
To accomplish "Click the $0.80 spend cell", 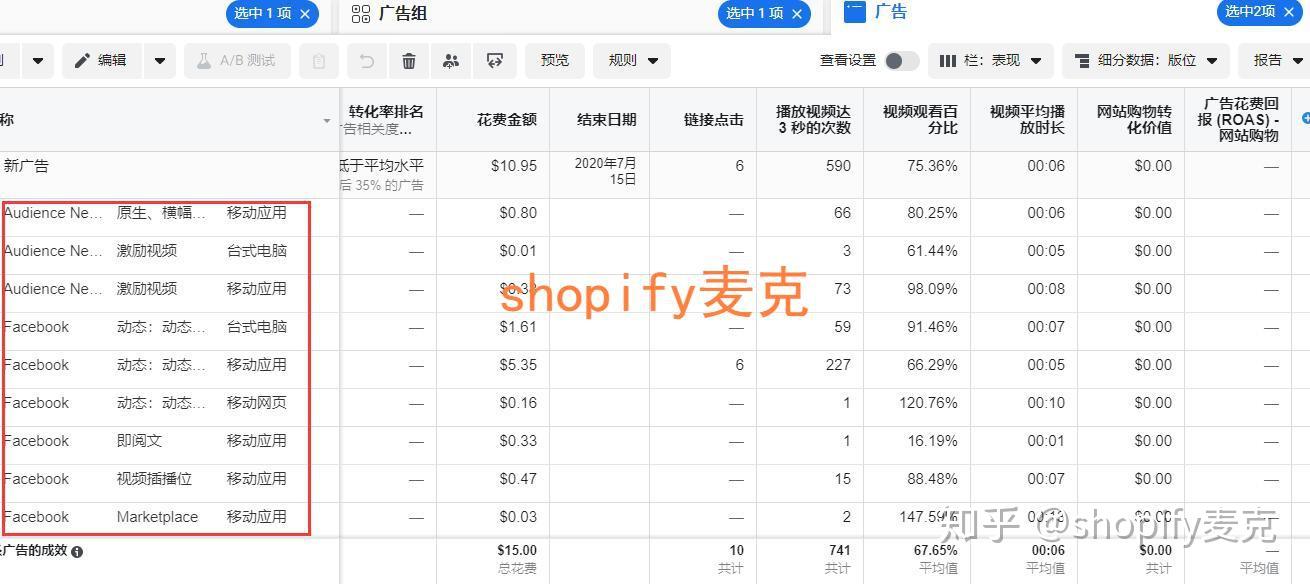I will point(518,213).
